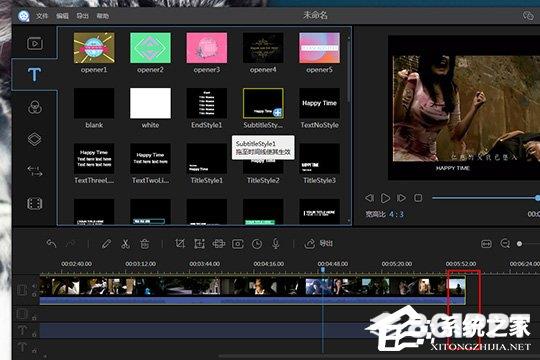This screenshot has height=360, width=540.
Task: Play the preview video
Action: [385, 198]
